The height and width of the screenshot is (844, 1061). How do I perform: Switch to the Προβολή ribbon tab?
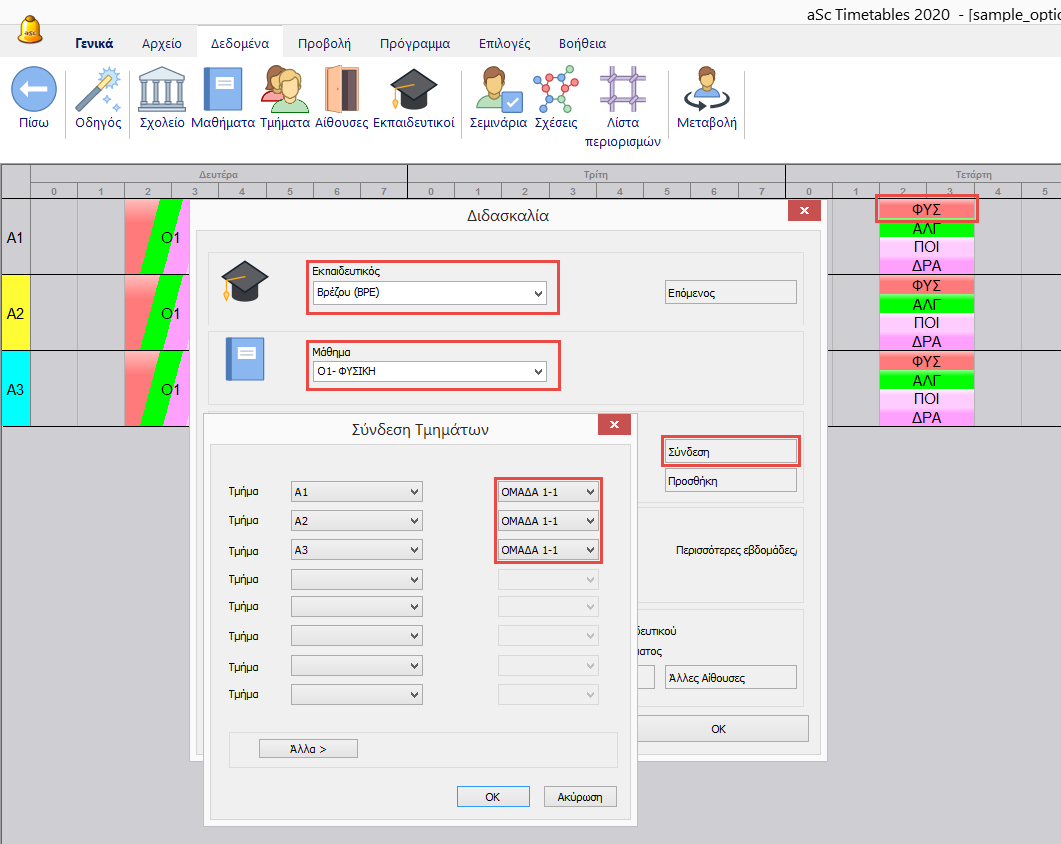coord(324,43)
